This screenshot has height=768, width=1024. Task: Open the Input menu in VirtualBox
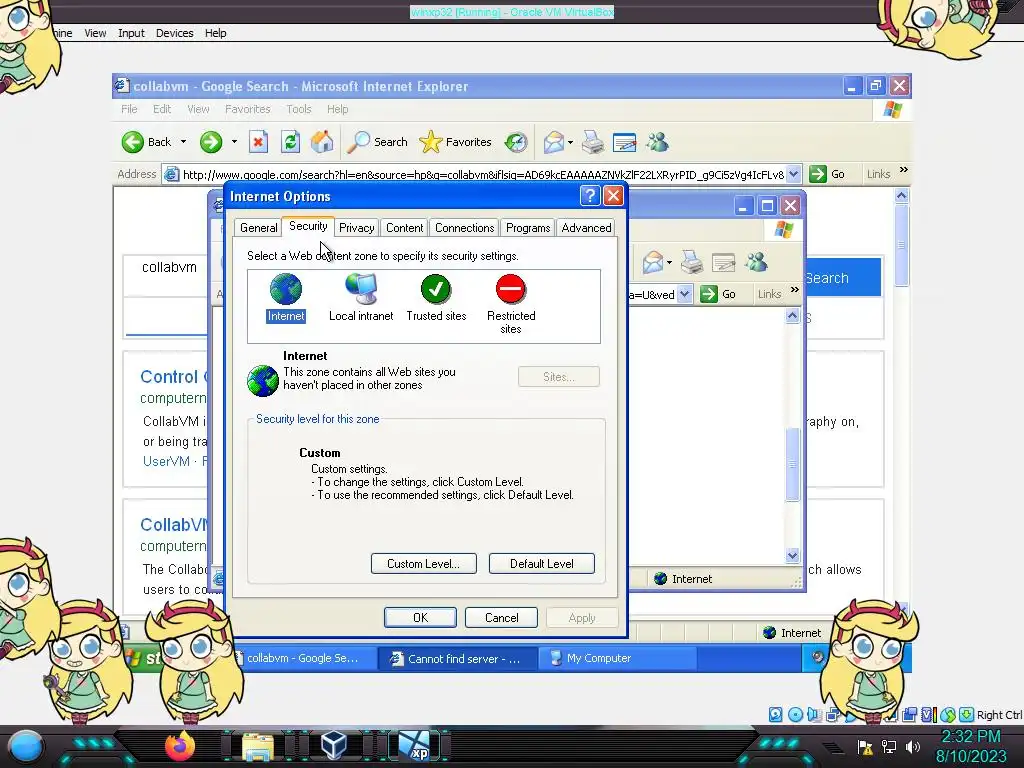click(131, 33)
